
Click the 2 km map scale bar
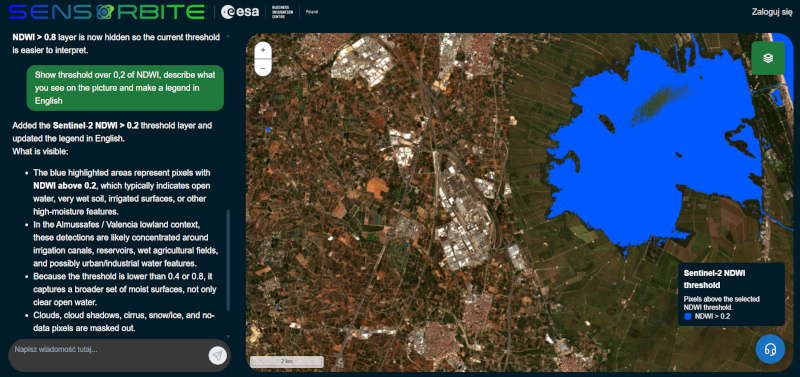coord(287,362)
